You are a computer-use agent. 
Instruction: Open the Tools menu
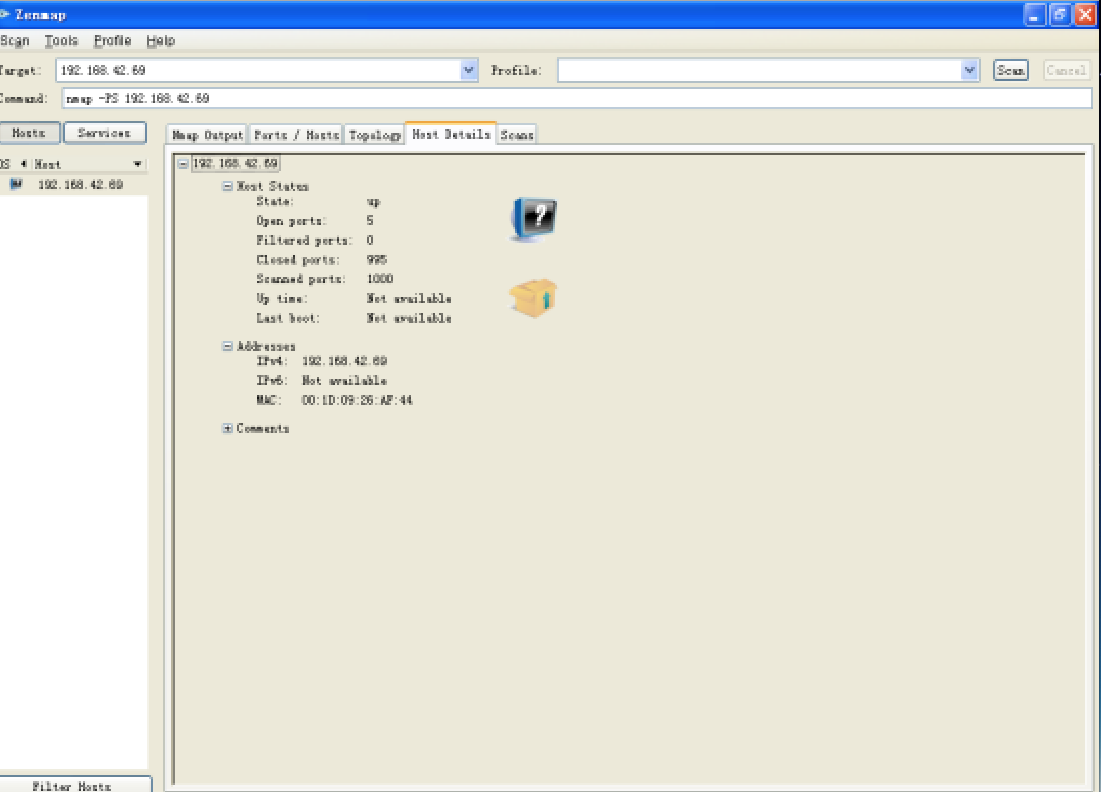(x=61, y=41)
